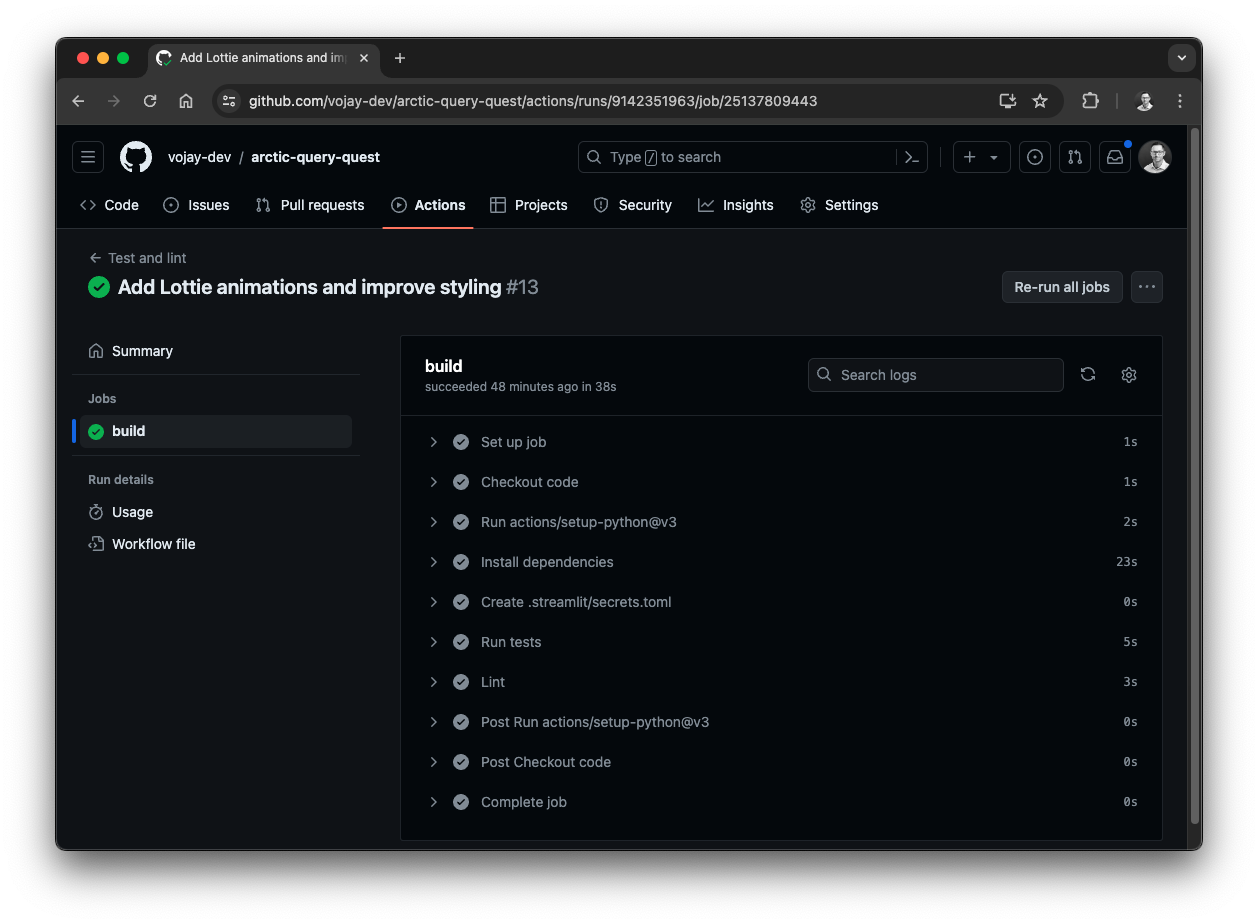This screenshot has width=1258, height=924.
Task: Open the user avatar menu in GitHub header
Action: [x=1155, y=157]
